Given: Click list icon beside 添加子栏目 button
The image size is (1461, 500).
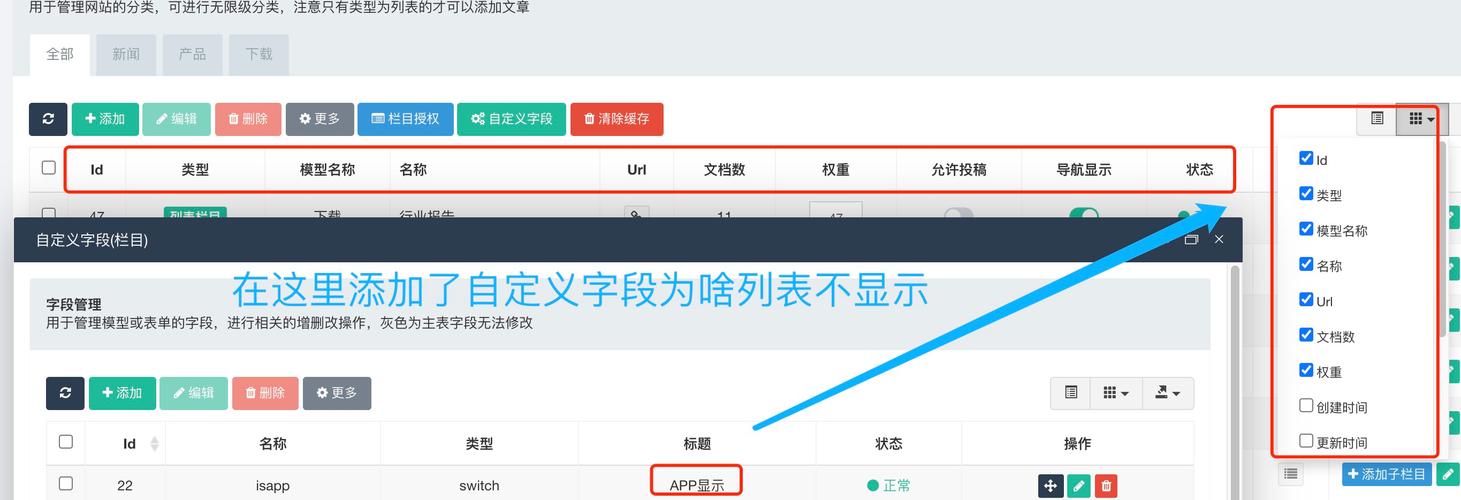Looking at the screenshot, I should click(x=1291, y=474).
